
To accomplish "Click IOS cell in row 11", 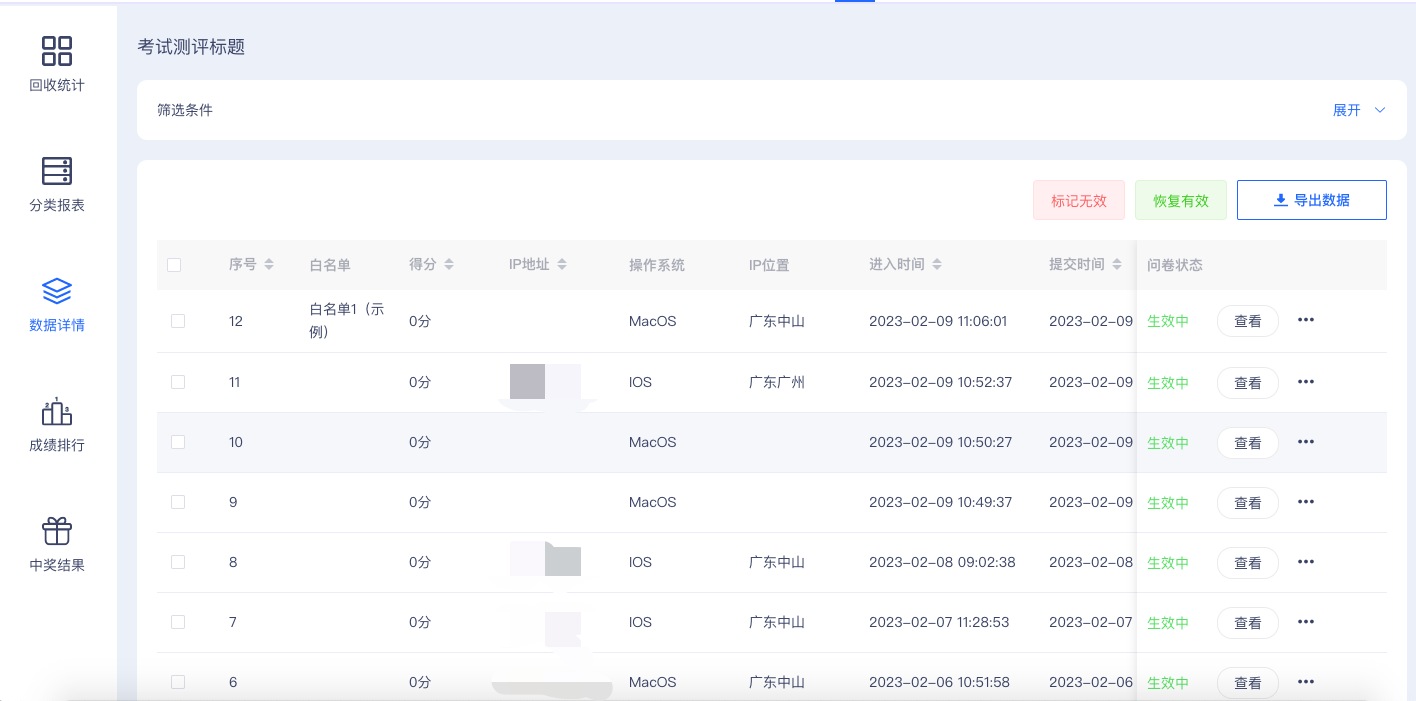I will 640,382.
